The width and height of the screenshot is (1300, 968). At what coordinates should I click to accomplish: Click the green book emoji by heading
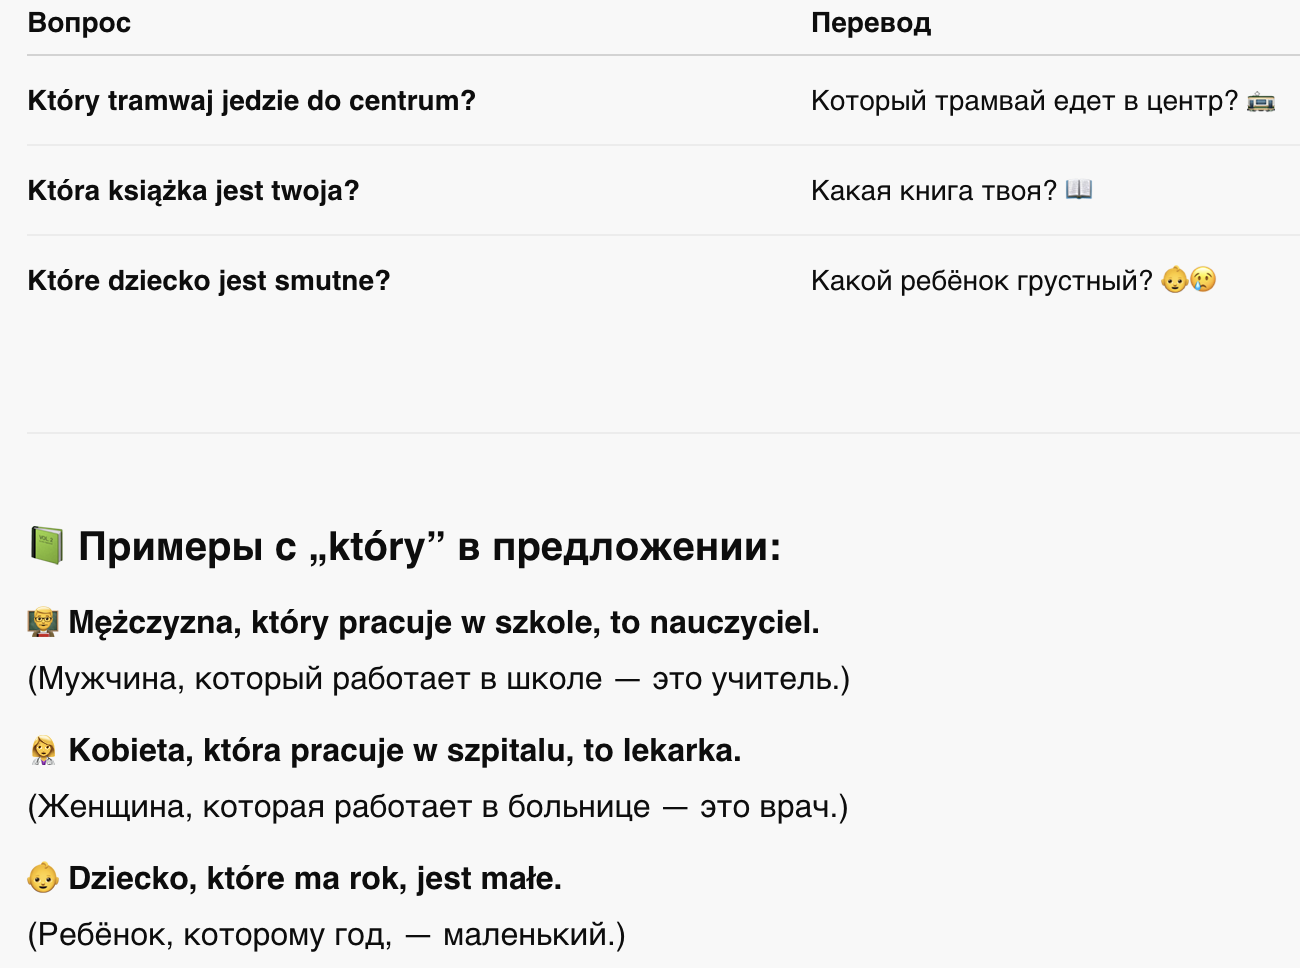[x=46, y=546]
